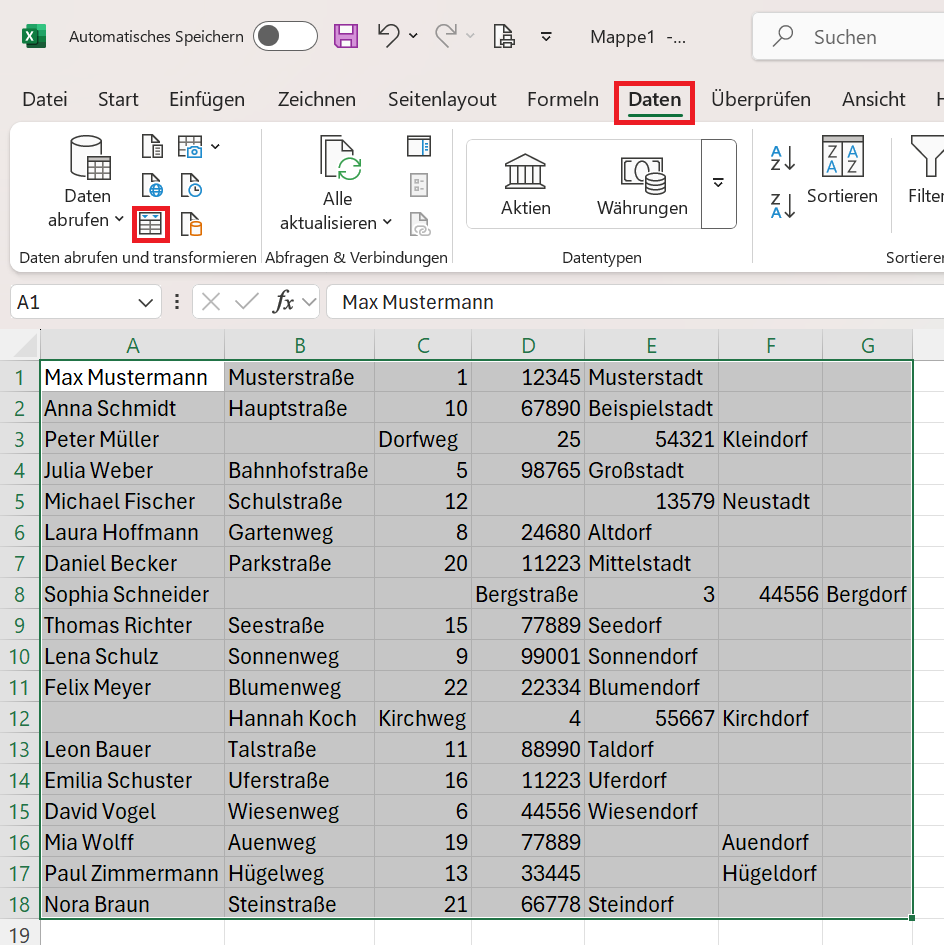Select cell containing Bergdorf

pyautogui.click(x=866, y=594)
